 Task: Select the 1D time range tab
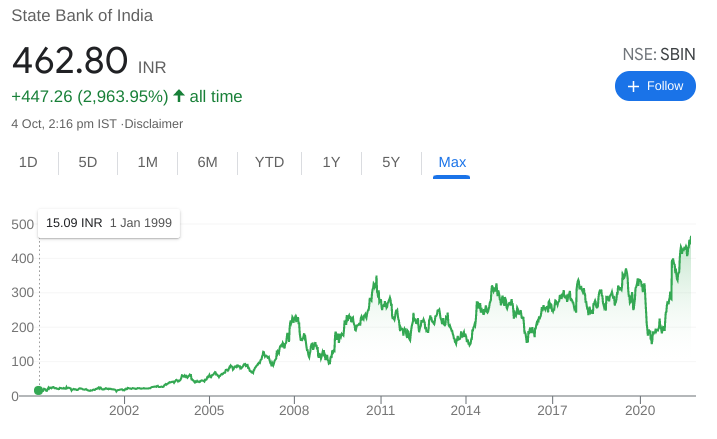click(28, 162)
